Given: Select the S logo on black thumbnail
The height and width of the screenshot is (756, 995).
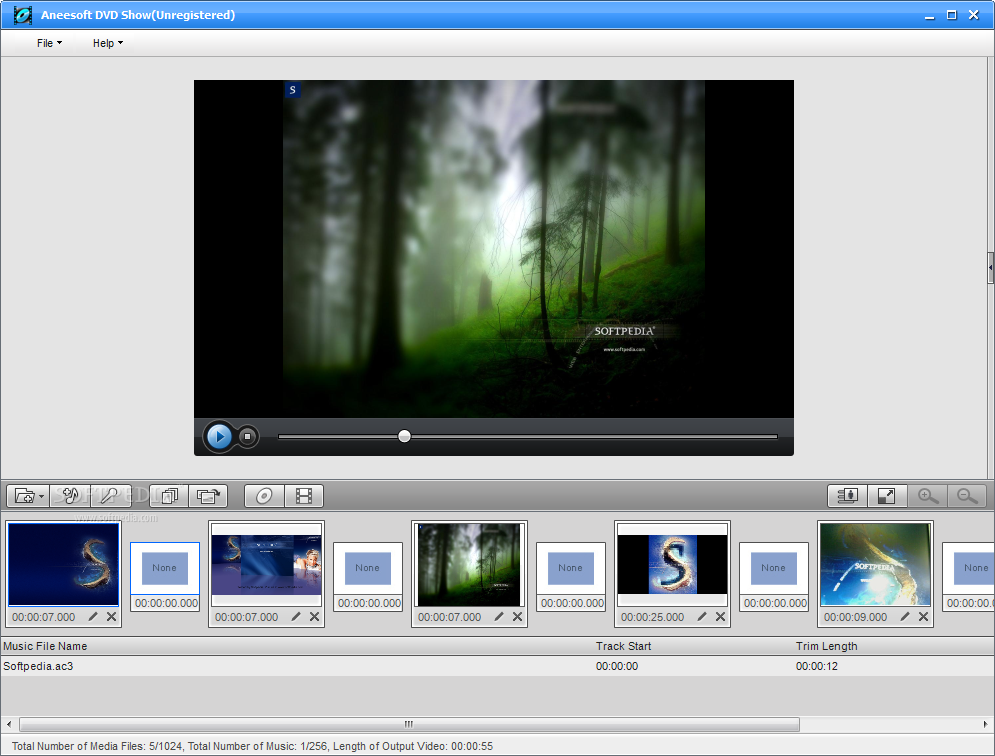Looking at the screenshot, I should click(673, 564).
